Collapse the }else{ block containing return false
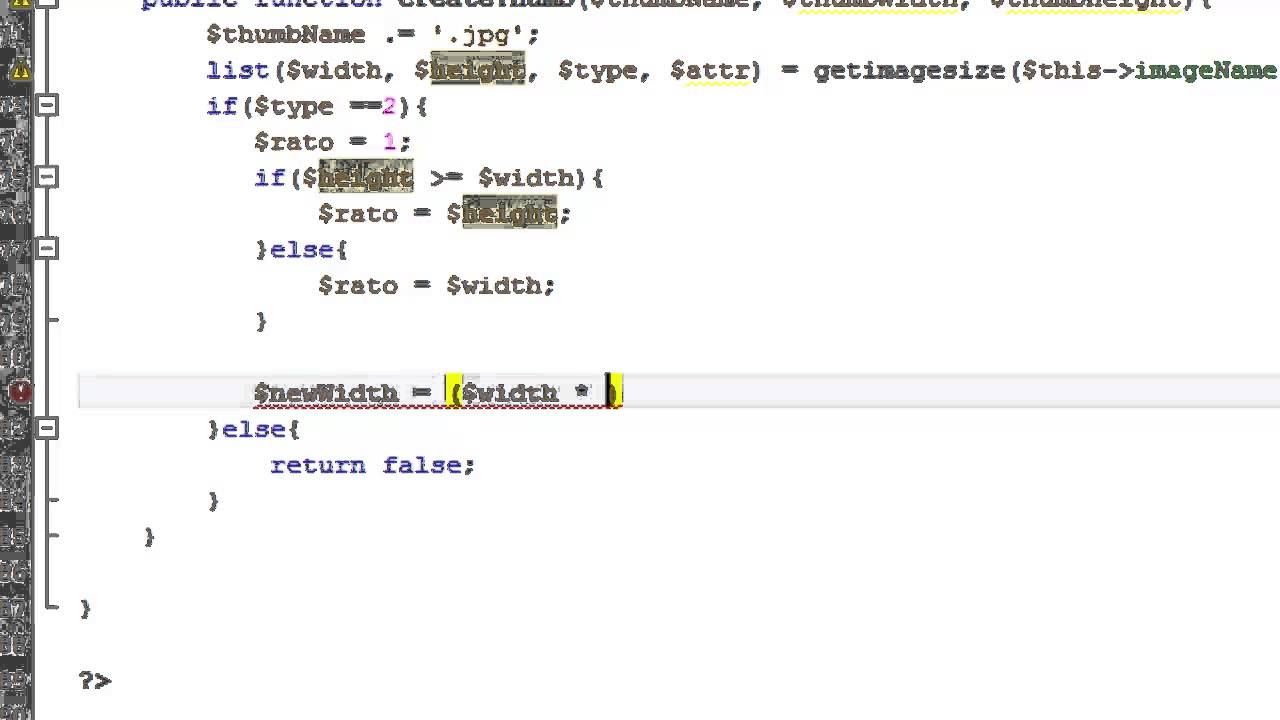 point(47,428)
